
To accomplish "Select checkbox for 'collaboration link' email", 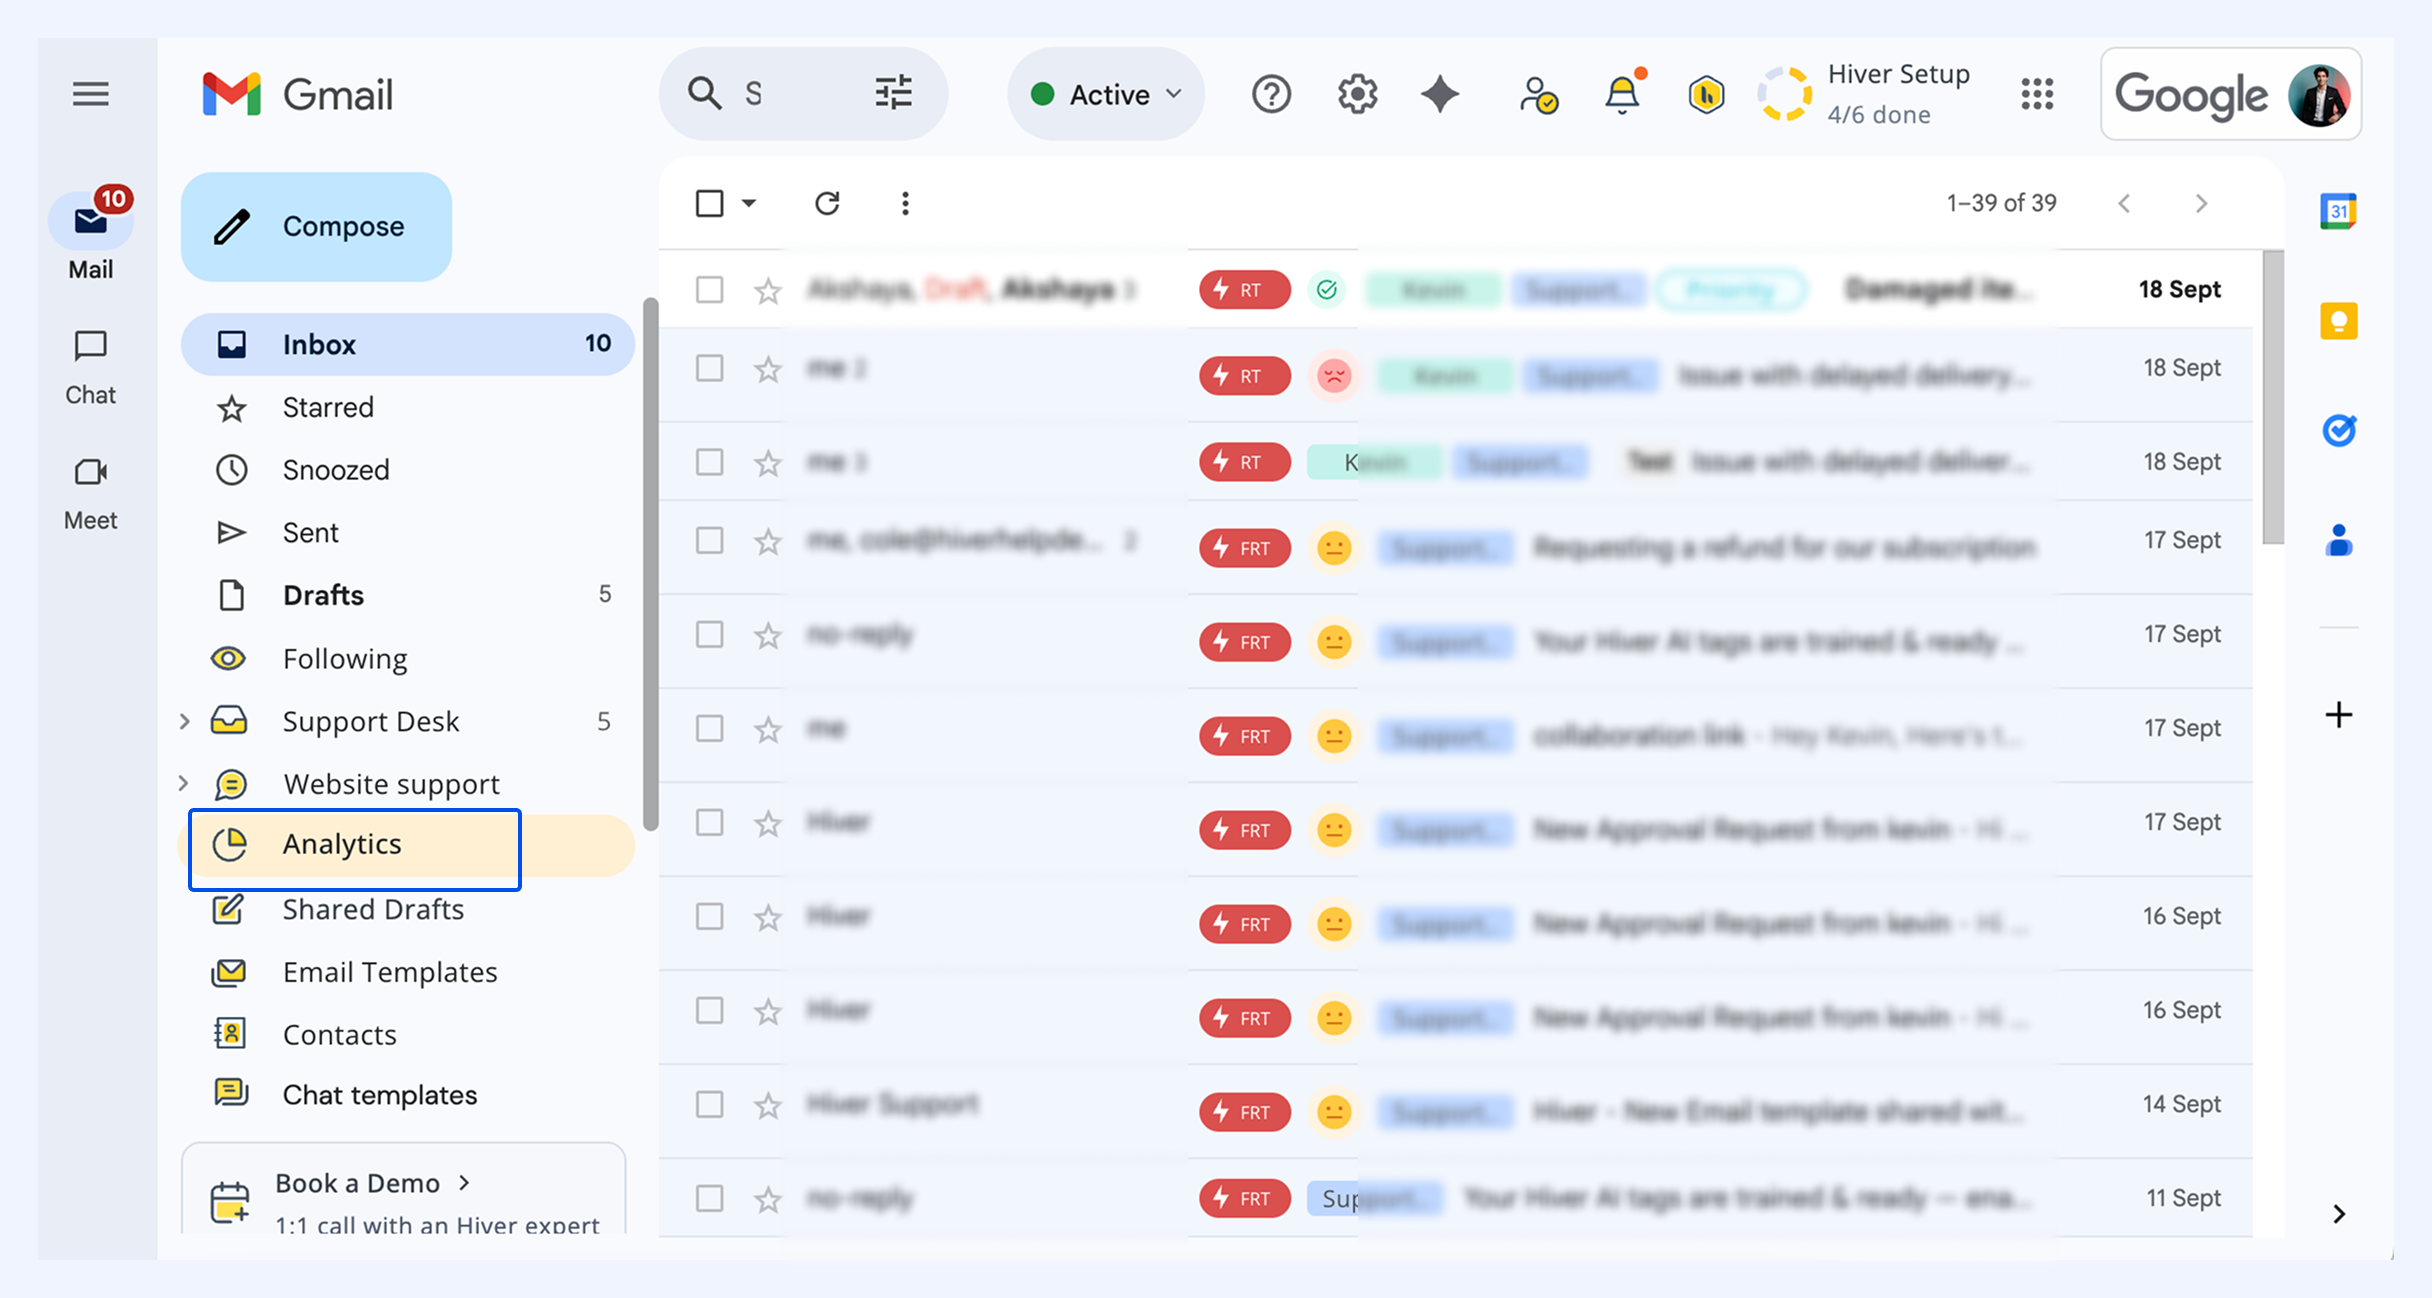I will [709, 729].
